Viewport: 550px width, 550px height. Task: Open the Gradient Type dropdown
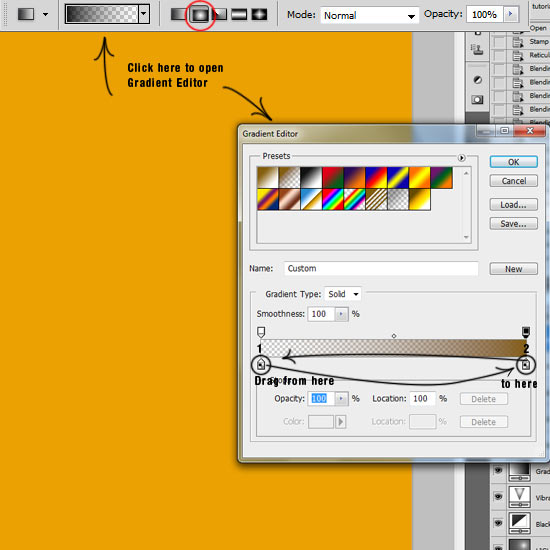(343, 294)
